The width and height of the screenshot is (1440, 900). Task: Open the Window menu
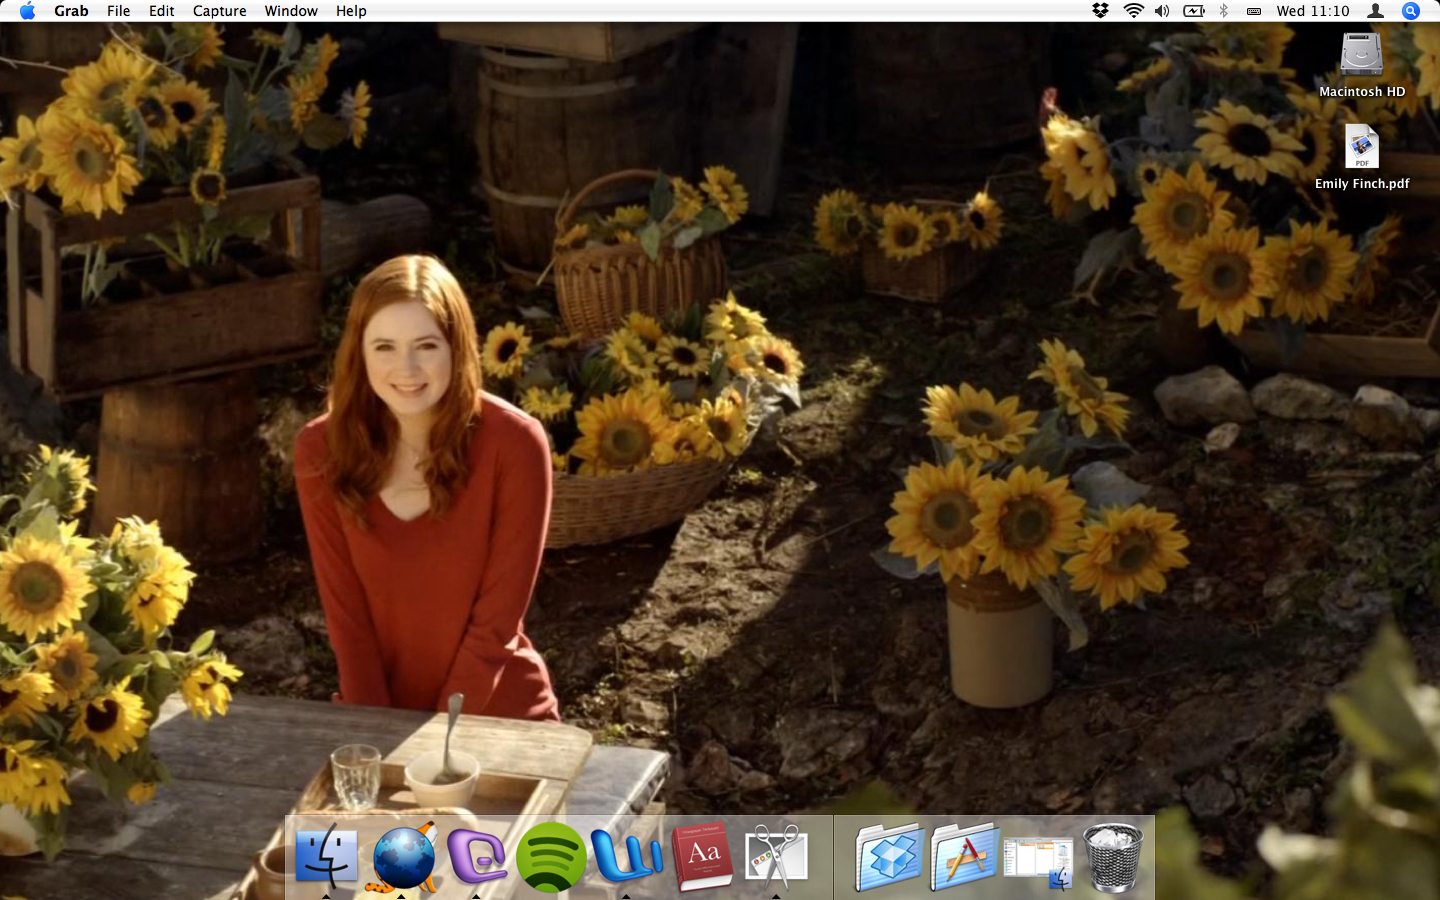[291, 11]
